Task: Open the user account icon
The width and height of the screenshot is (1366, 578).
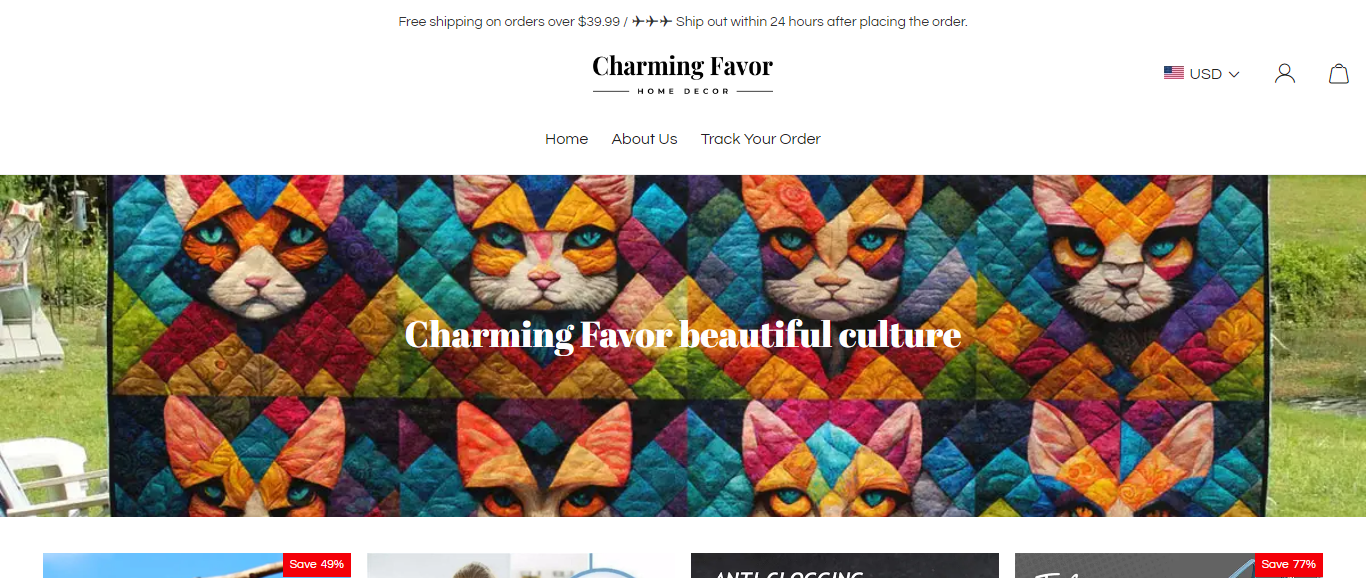Action: coord(1285,73)
